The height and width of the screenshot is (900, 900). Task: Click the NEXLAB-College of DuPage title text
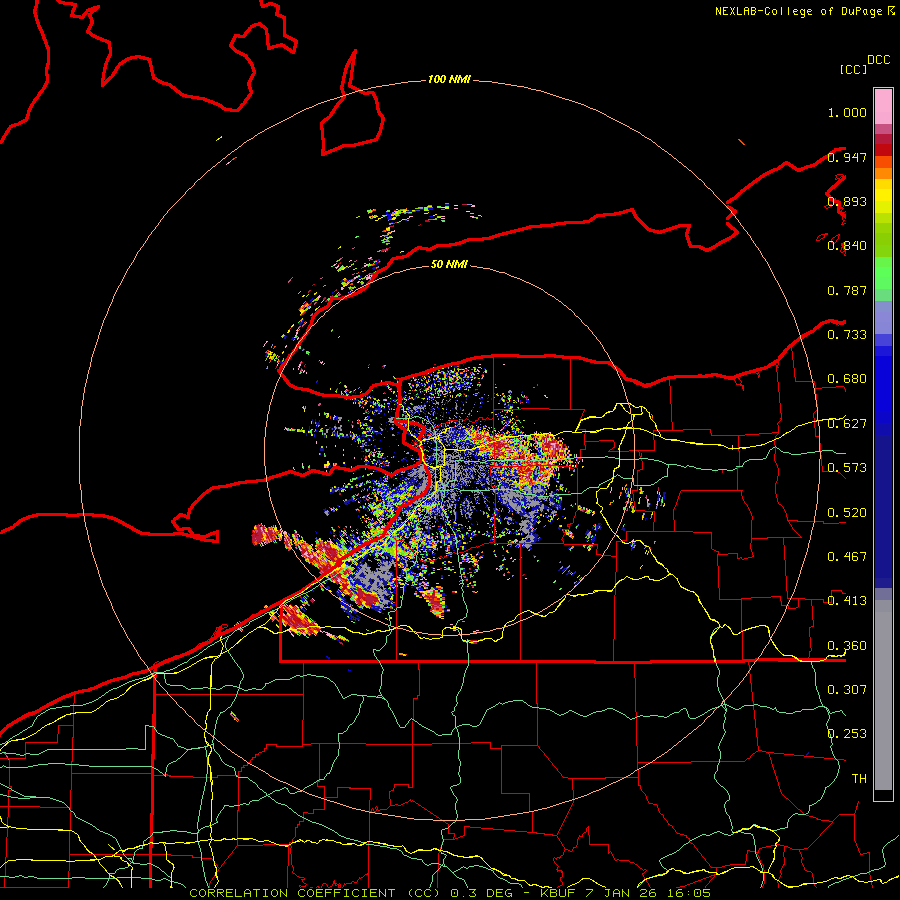point(804,11)
